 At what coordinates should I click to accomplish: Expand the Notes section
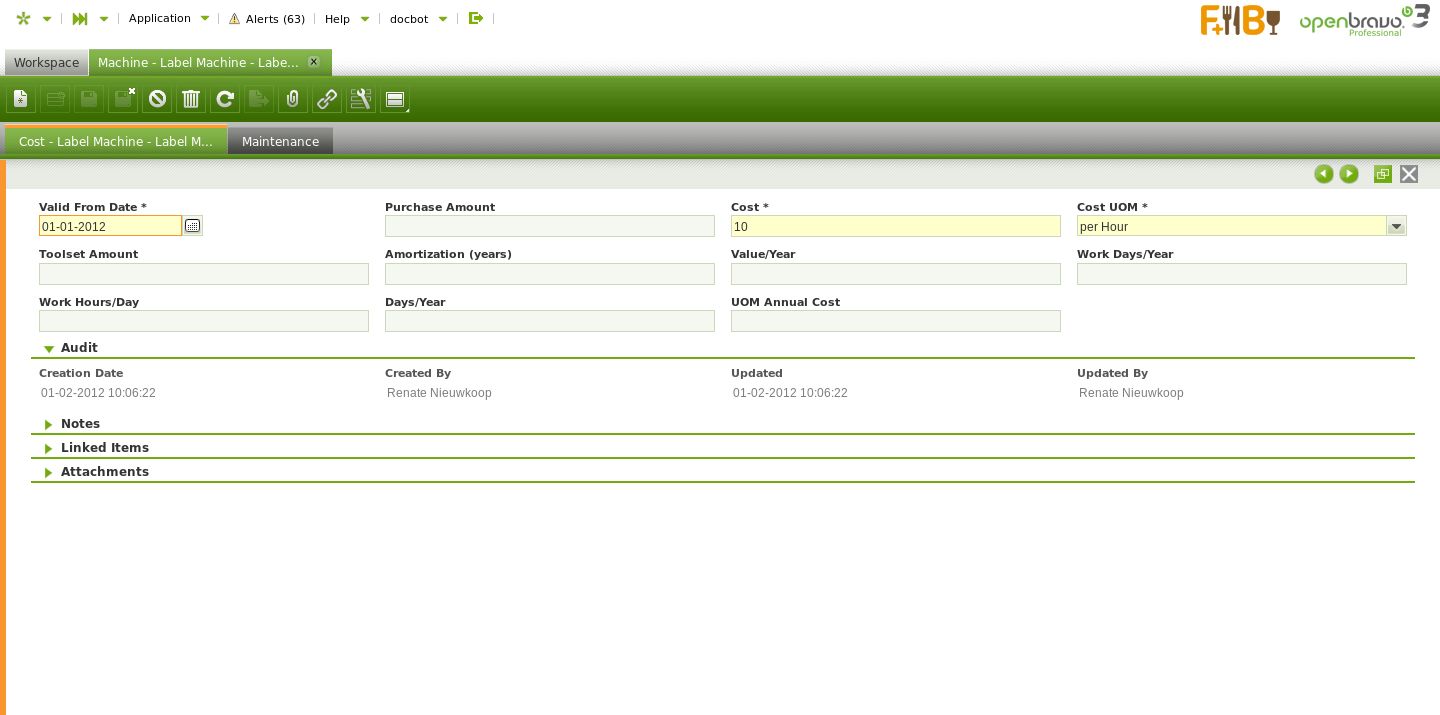point(80,424)
